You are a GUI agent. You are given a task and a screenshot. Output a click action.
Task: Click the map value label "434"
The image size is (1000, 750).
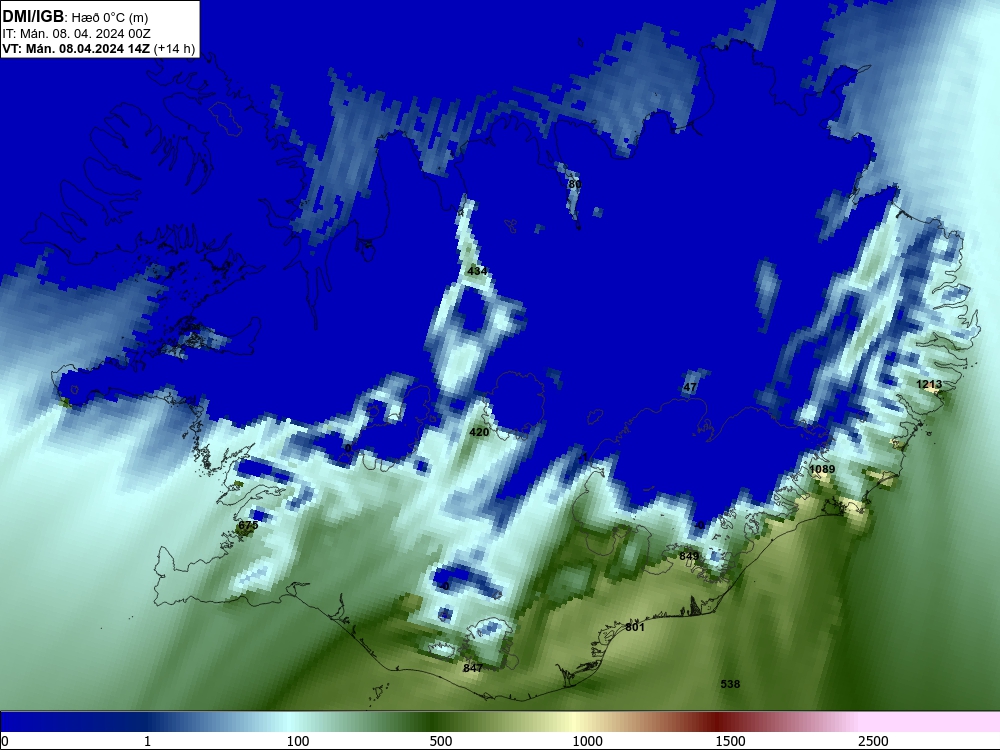point(477,271)
